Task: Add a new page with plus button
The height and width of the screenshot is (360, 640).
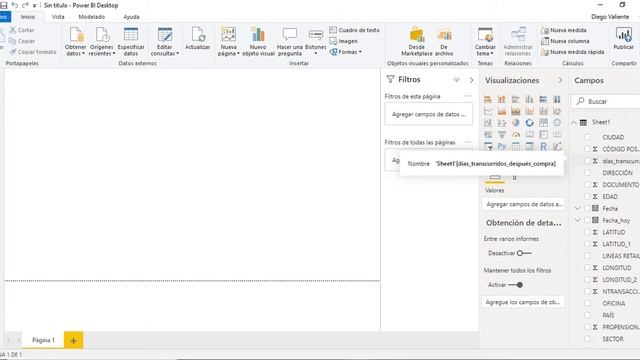Action: point(73,340)
